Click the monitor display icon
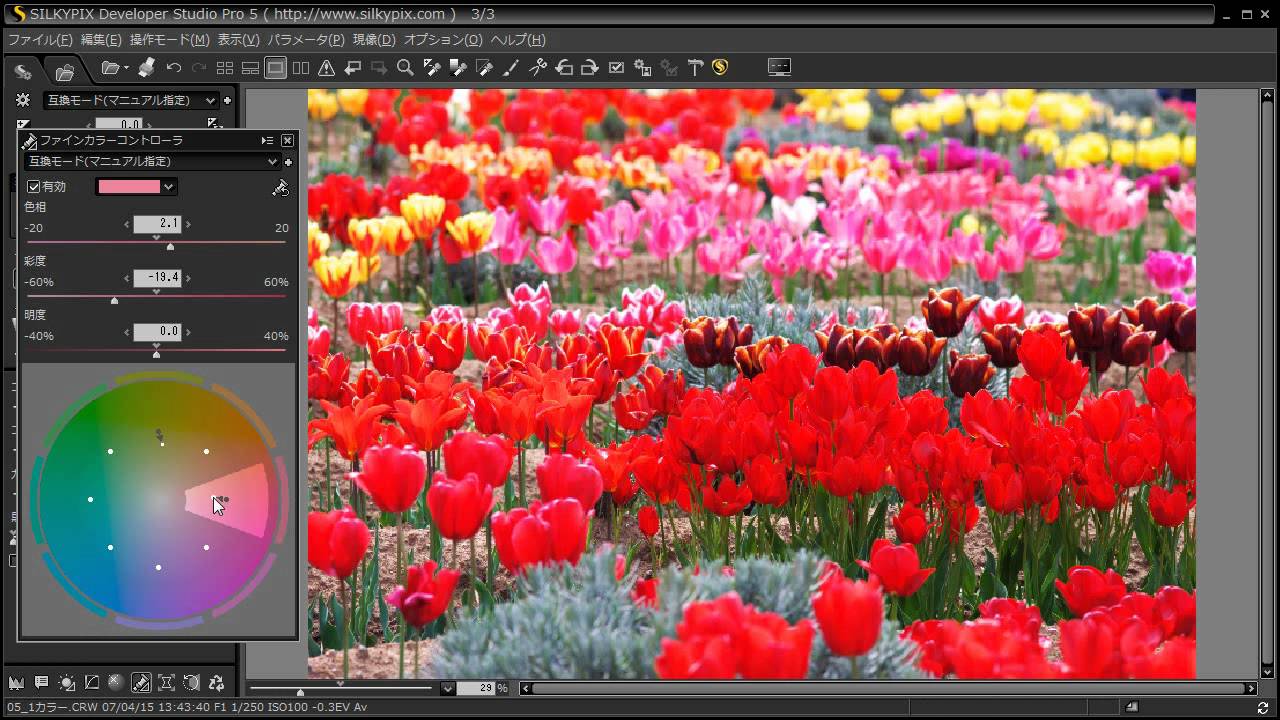This screenshot has width=1280, height=720. 779,68
